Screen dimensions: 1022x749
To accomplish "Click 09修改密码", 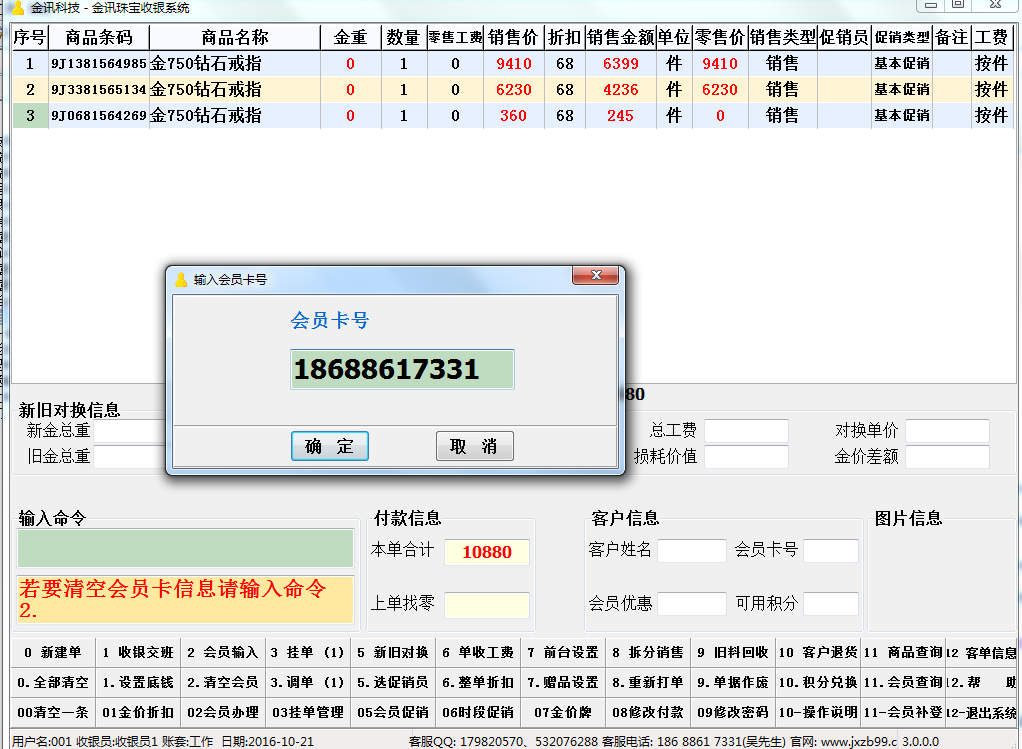I will tap(733, 712).
